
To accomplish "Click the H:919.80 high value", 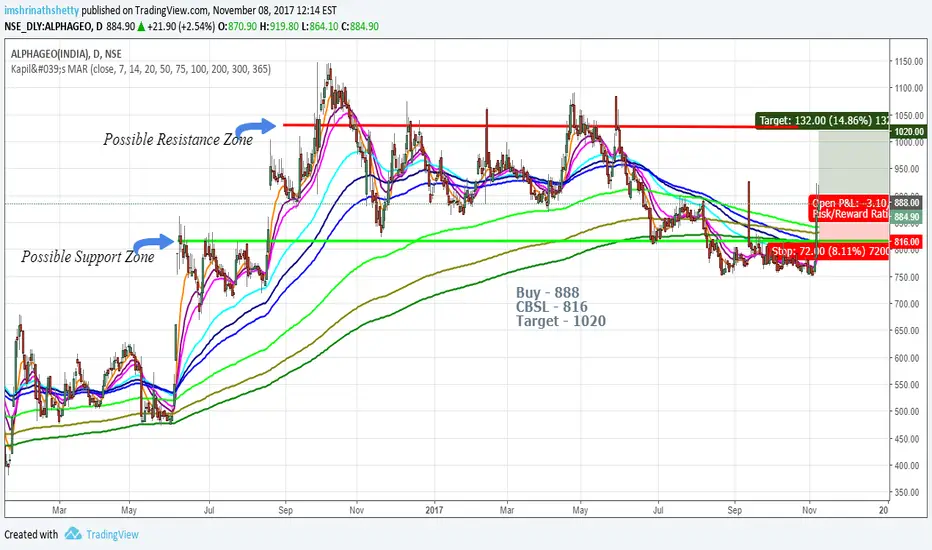I will 279,26.
